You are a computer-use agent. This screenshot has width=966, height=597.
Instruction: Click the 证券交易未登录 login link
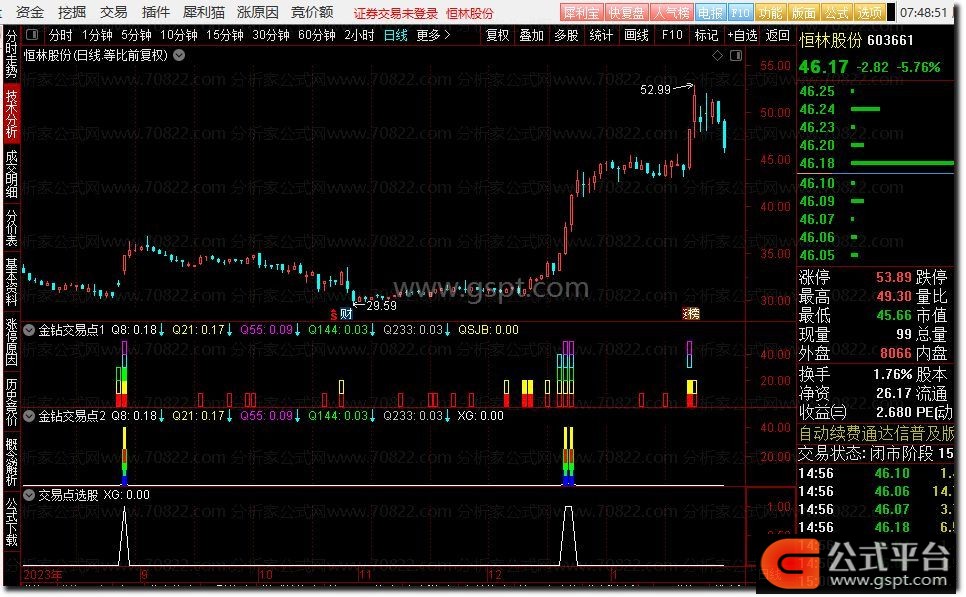396,13
